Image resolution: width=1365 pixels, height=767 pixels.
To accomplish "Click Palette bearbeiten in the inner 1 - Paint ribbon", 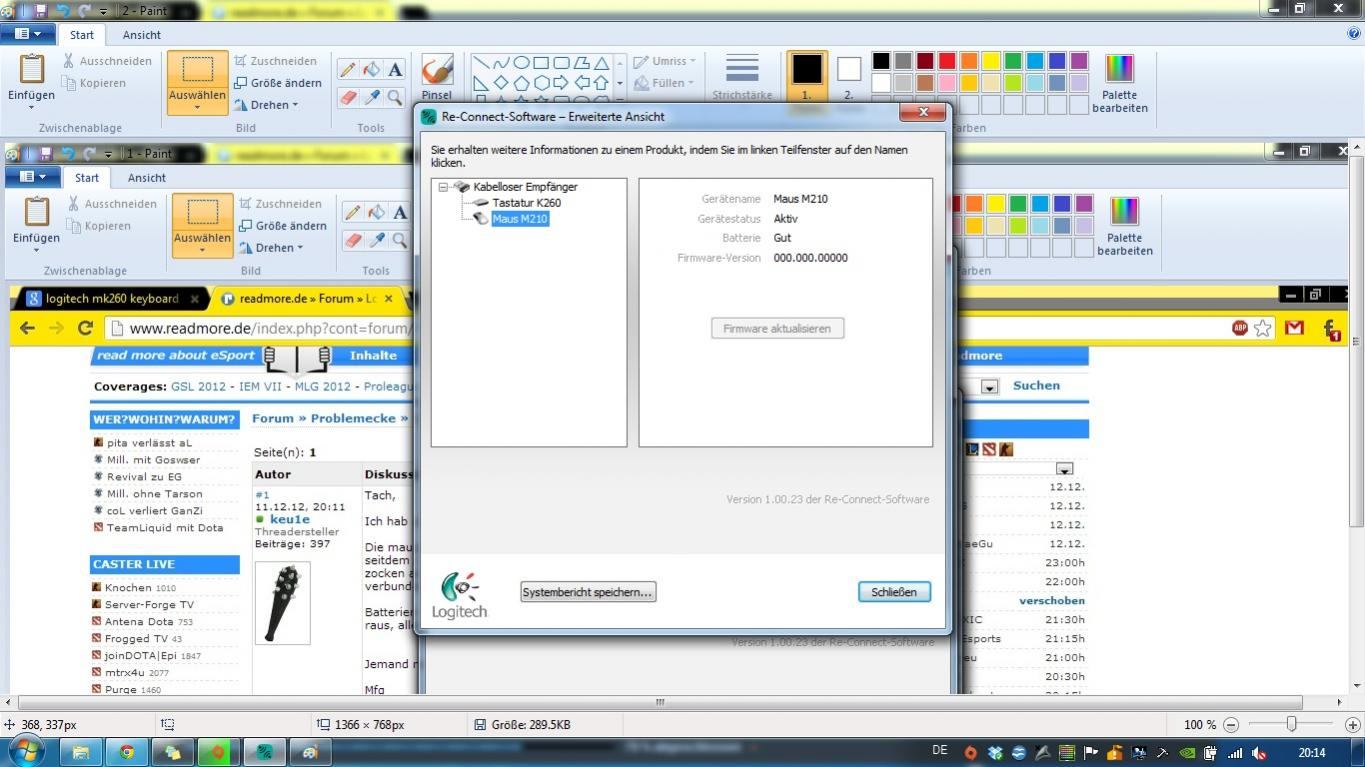I will [x=1124, y=226].
